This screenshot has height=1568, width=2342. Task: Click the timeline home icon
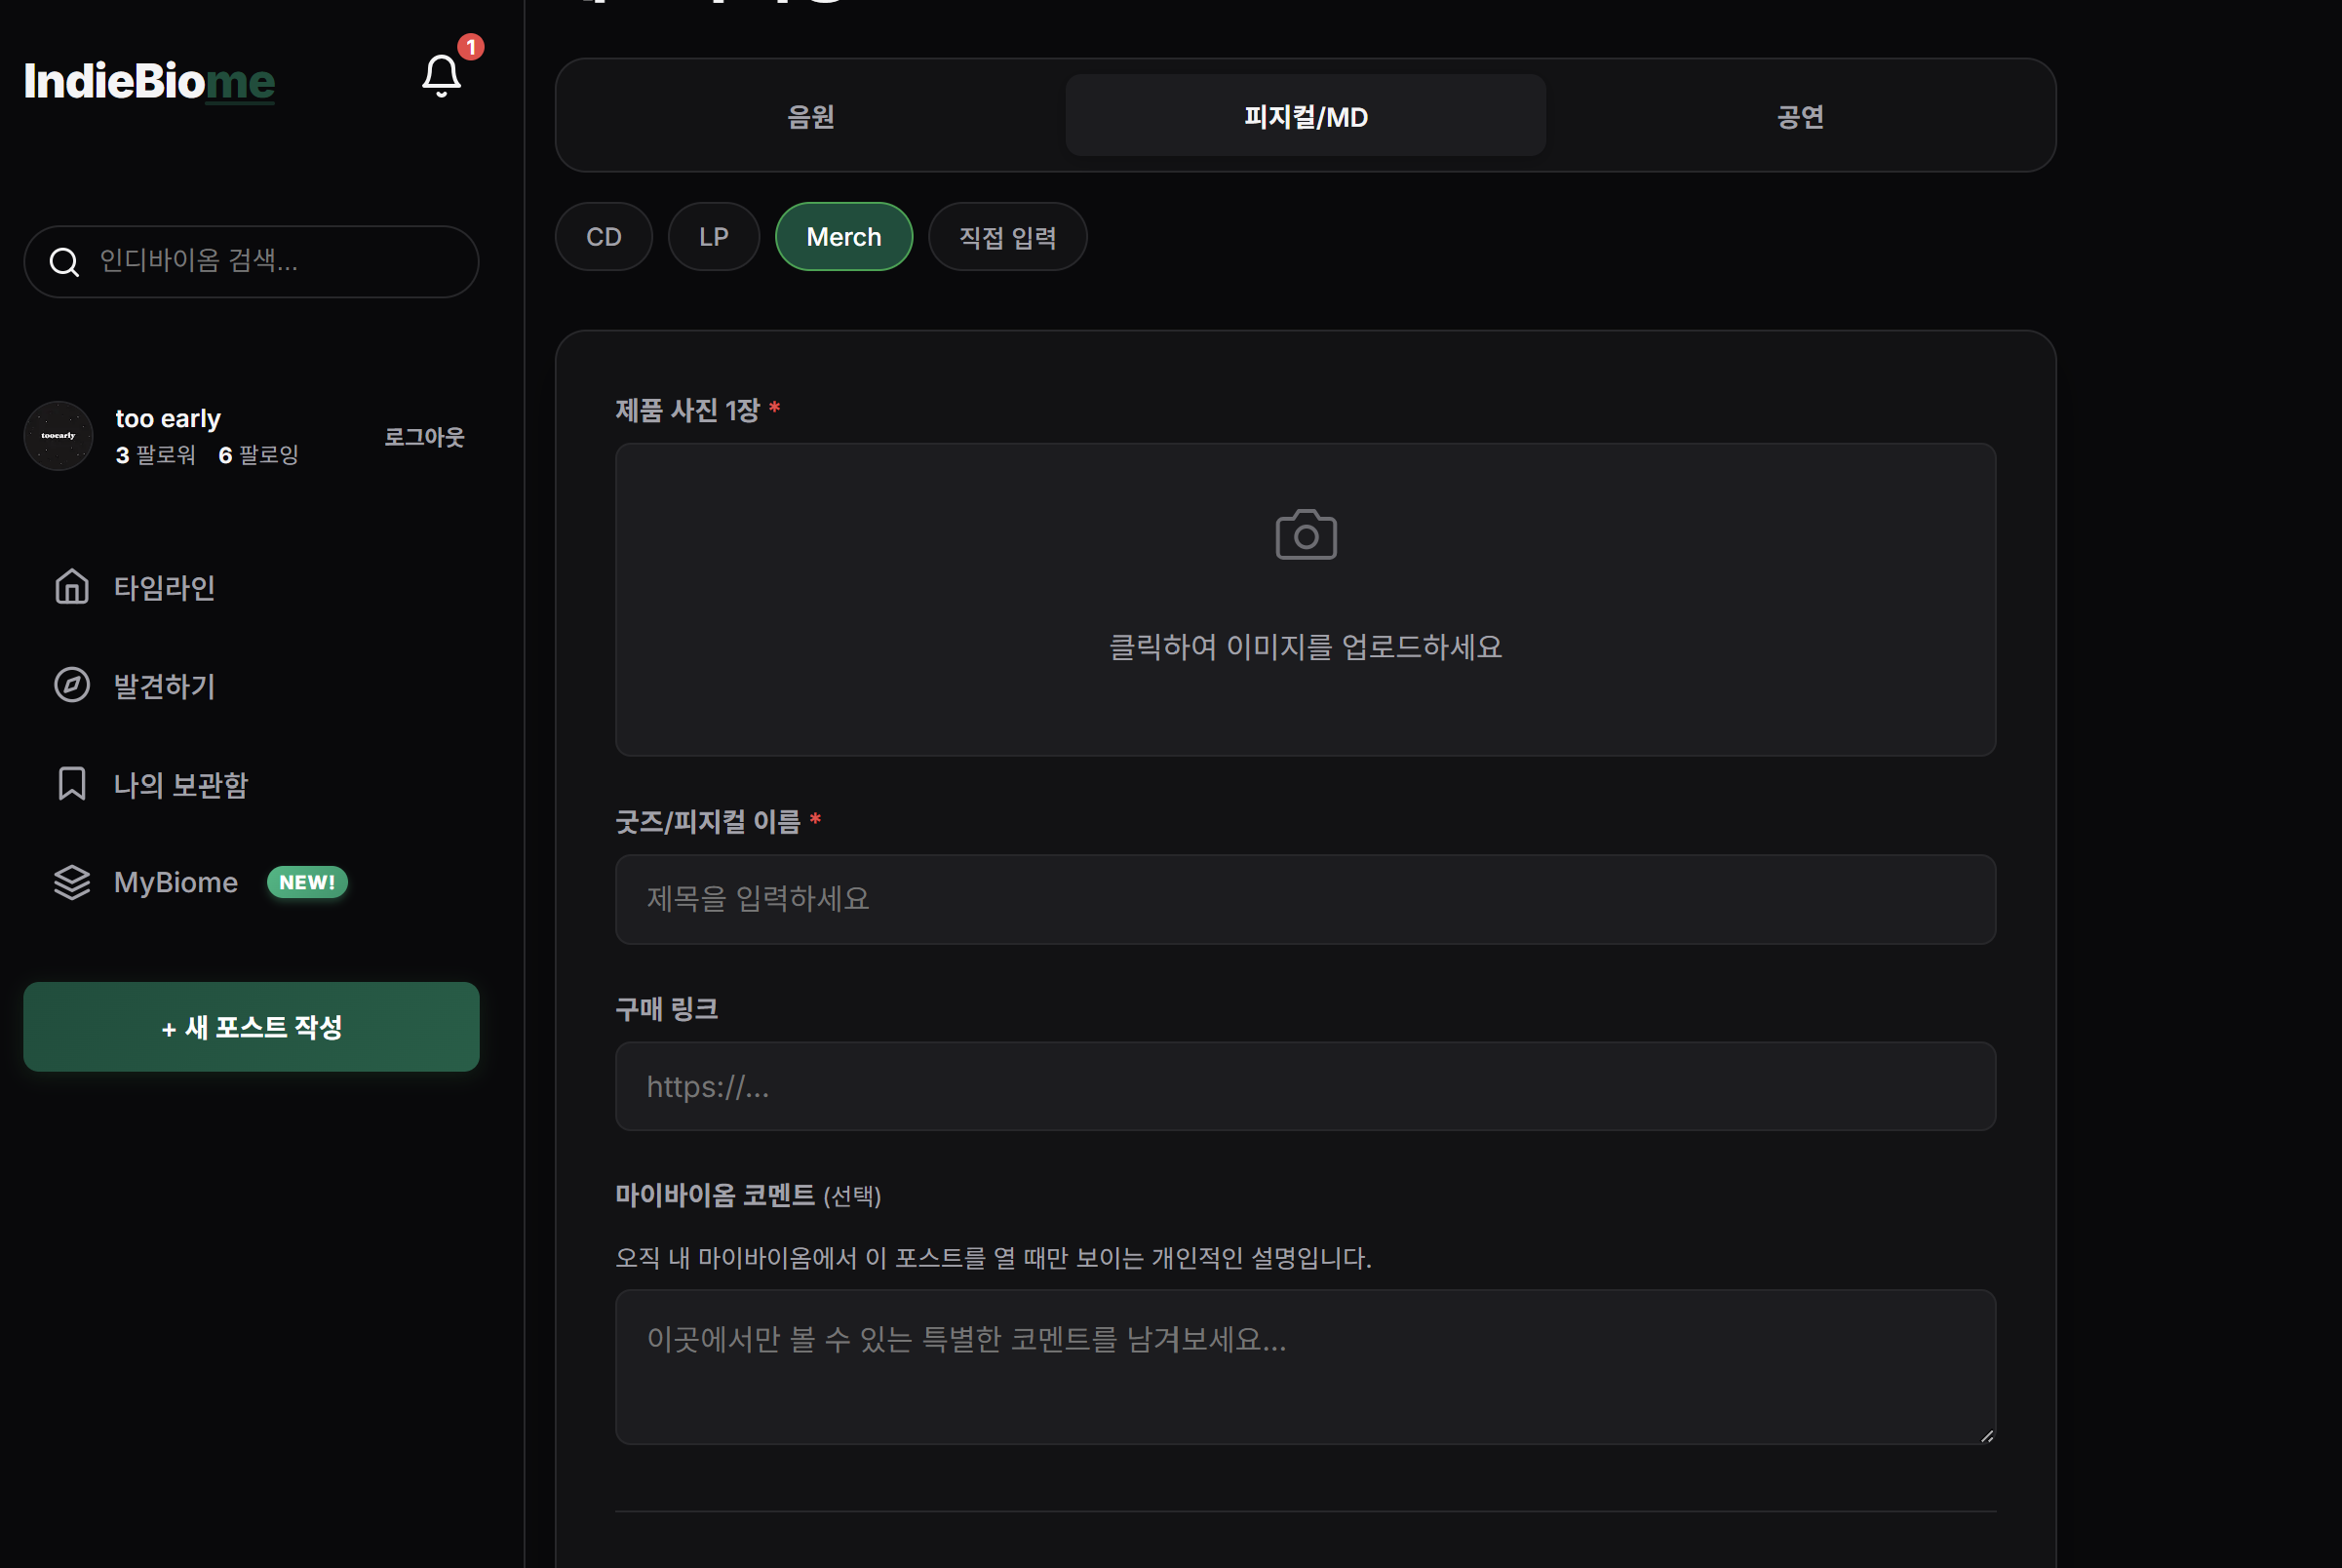[72, 587]
